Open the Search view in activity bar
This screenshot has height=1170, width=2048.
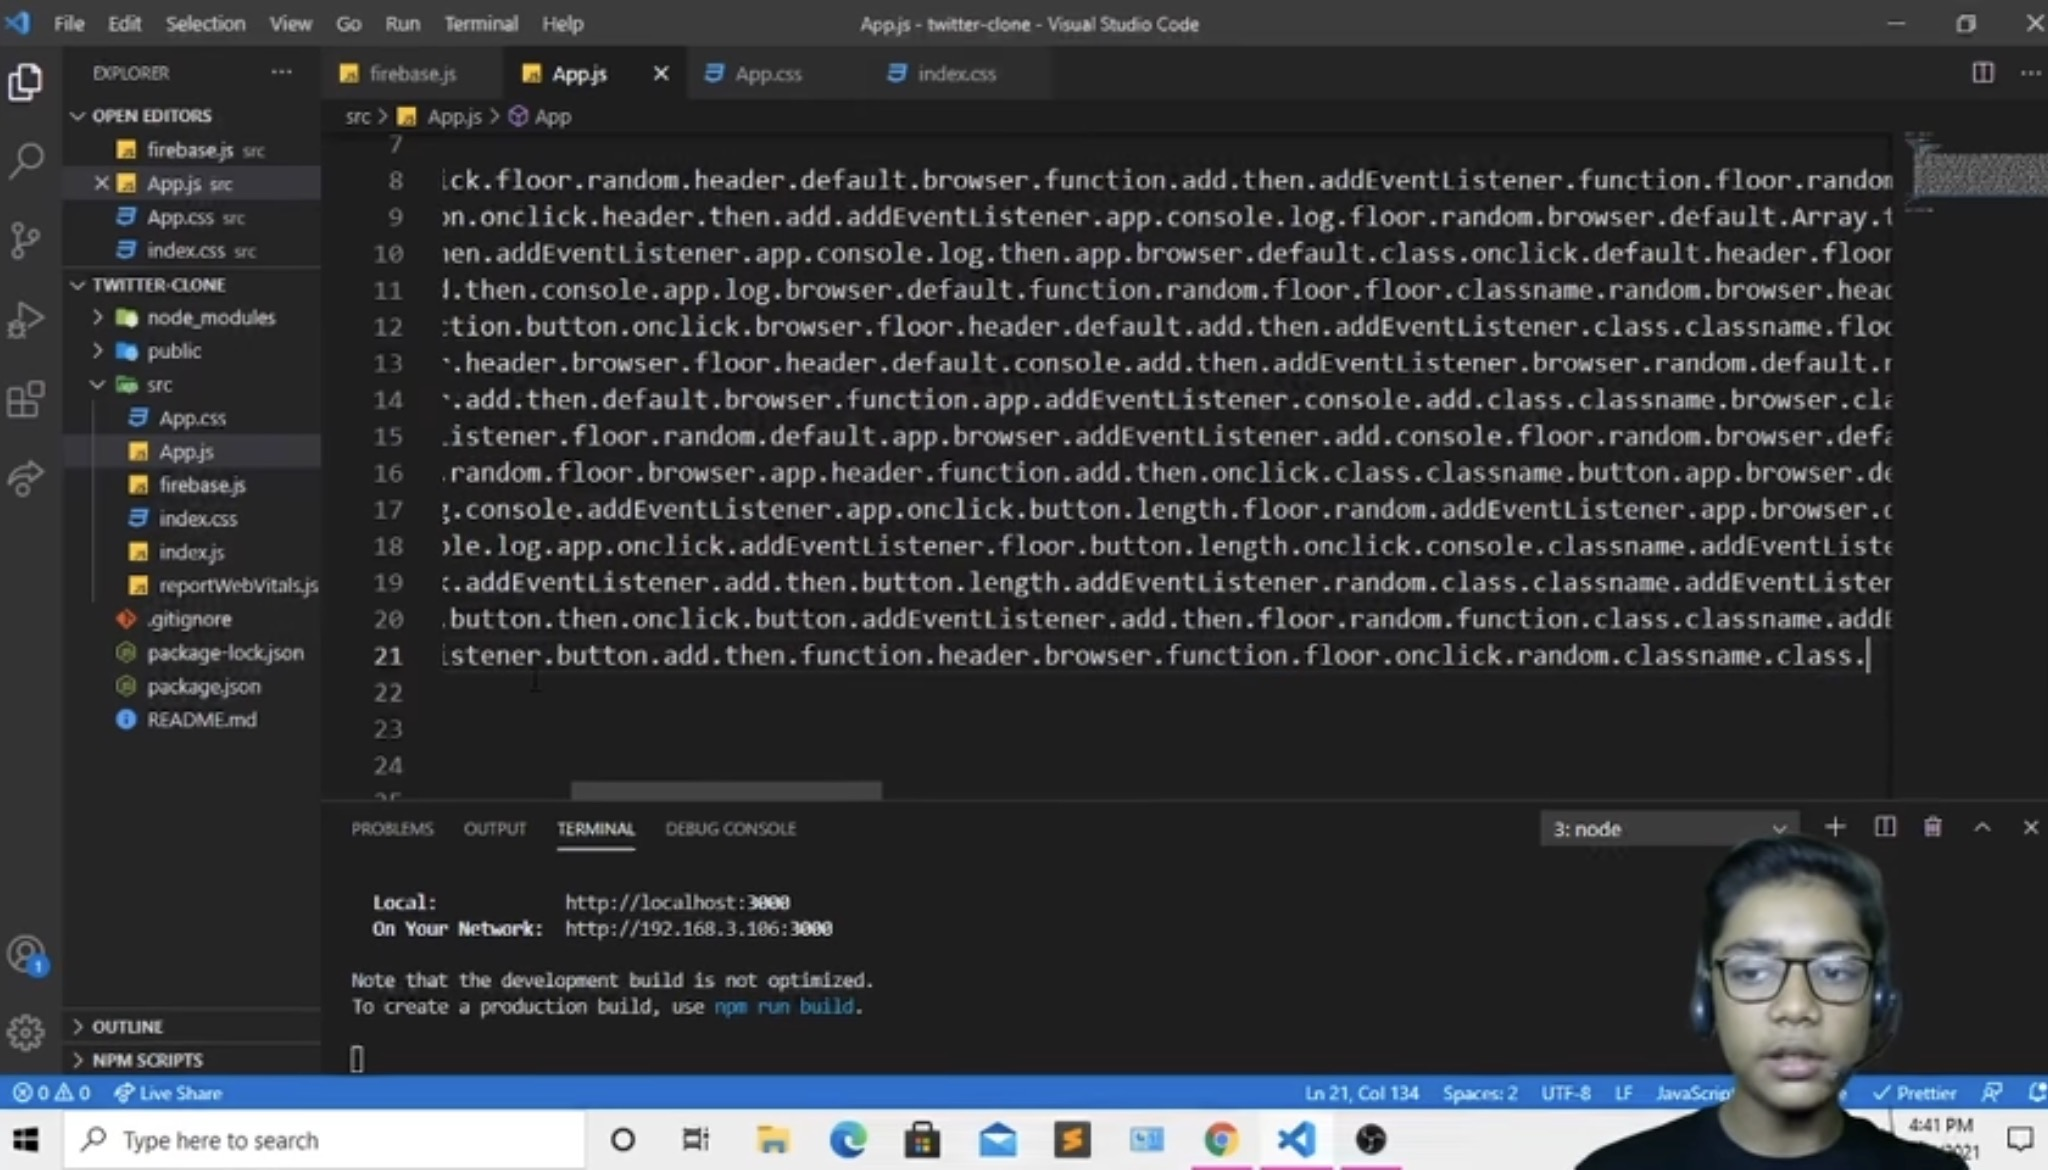(26, 160)
